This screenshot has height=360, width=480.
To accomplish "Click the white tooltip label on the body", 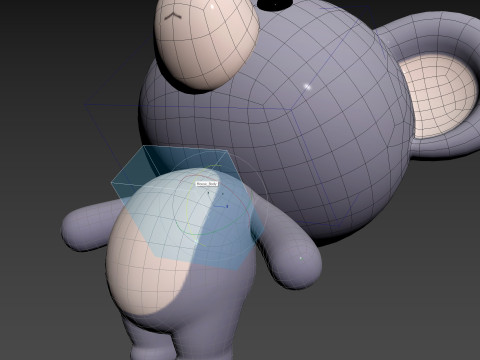I will (207, 184).
